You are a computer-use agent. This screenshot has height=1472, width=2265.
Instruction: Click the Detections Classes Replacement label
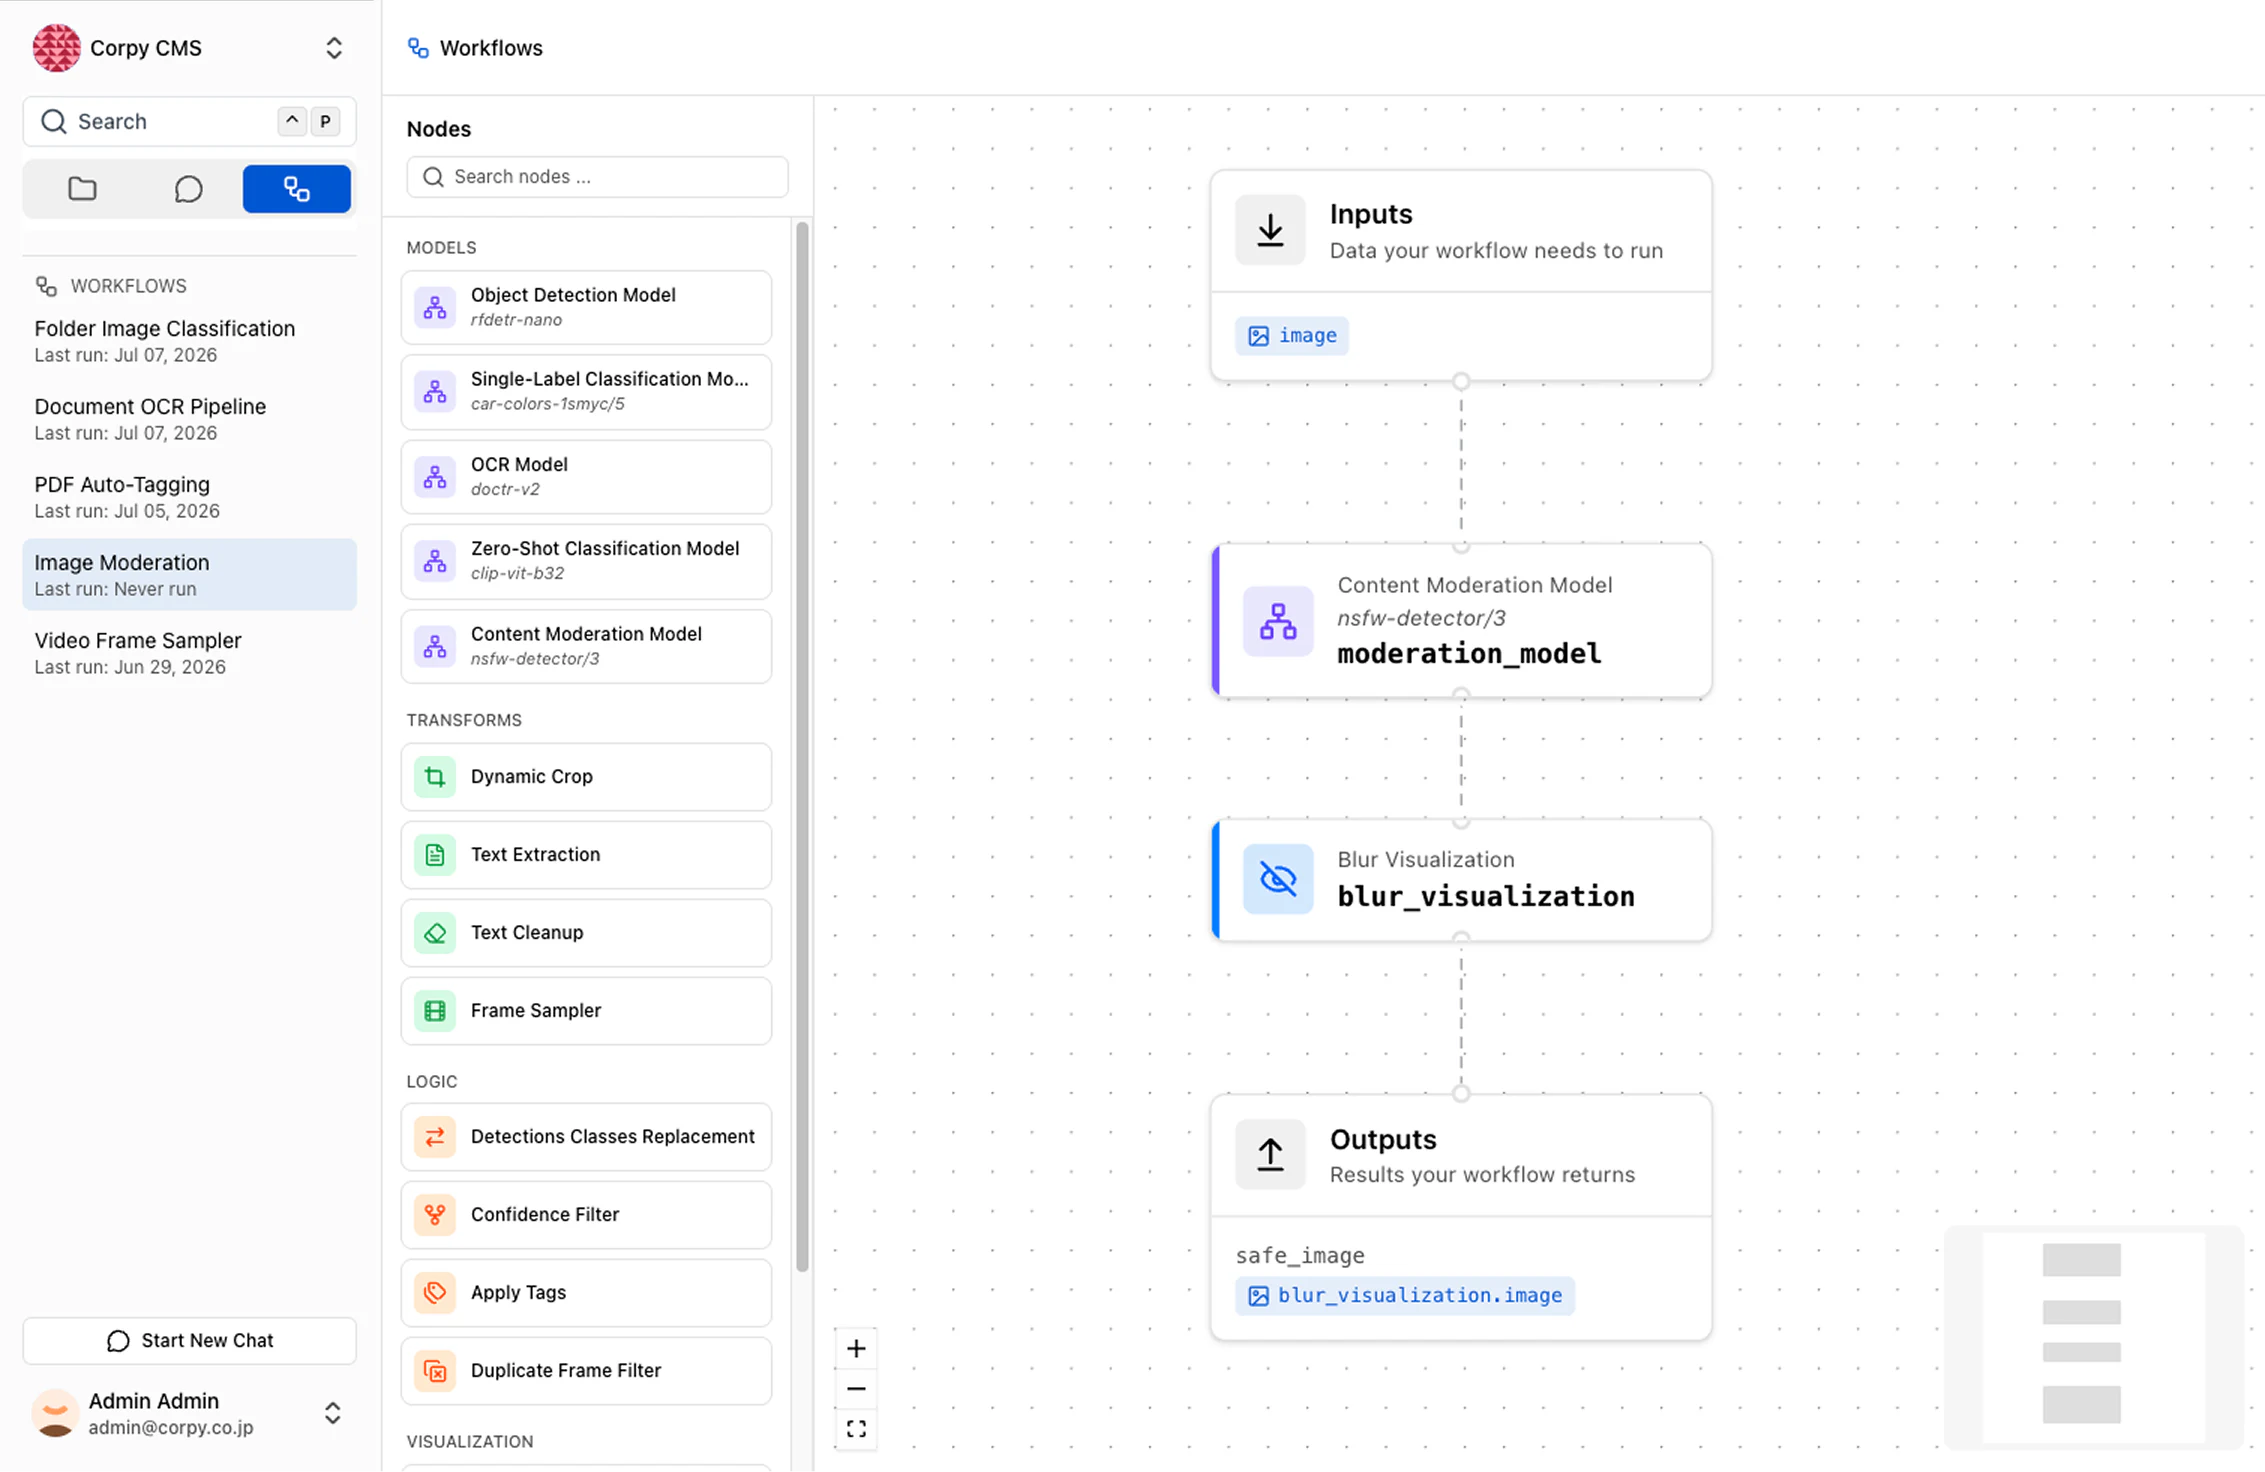click(x=612, y=1136)
